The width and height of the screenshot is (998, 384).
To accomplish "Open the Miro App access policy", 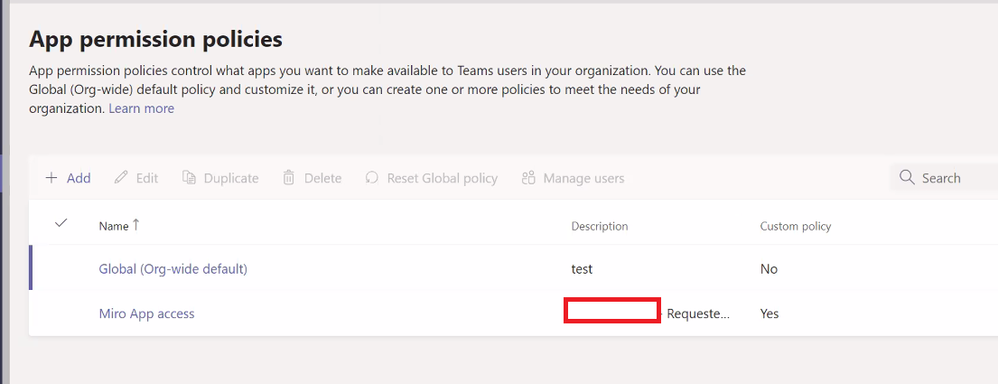I will click(x=146, y=313).
